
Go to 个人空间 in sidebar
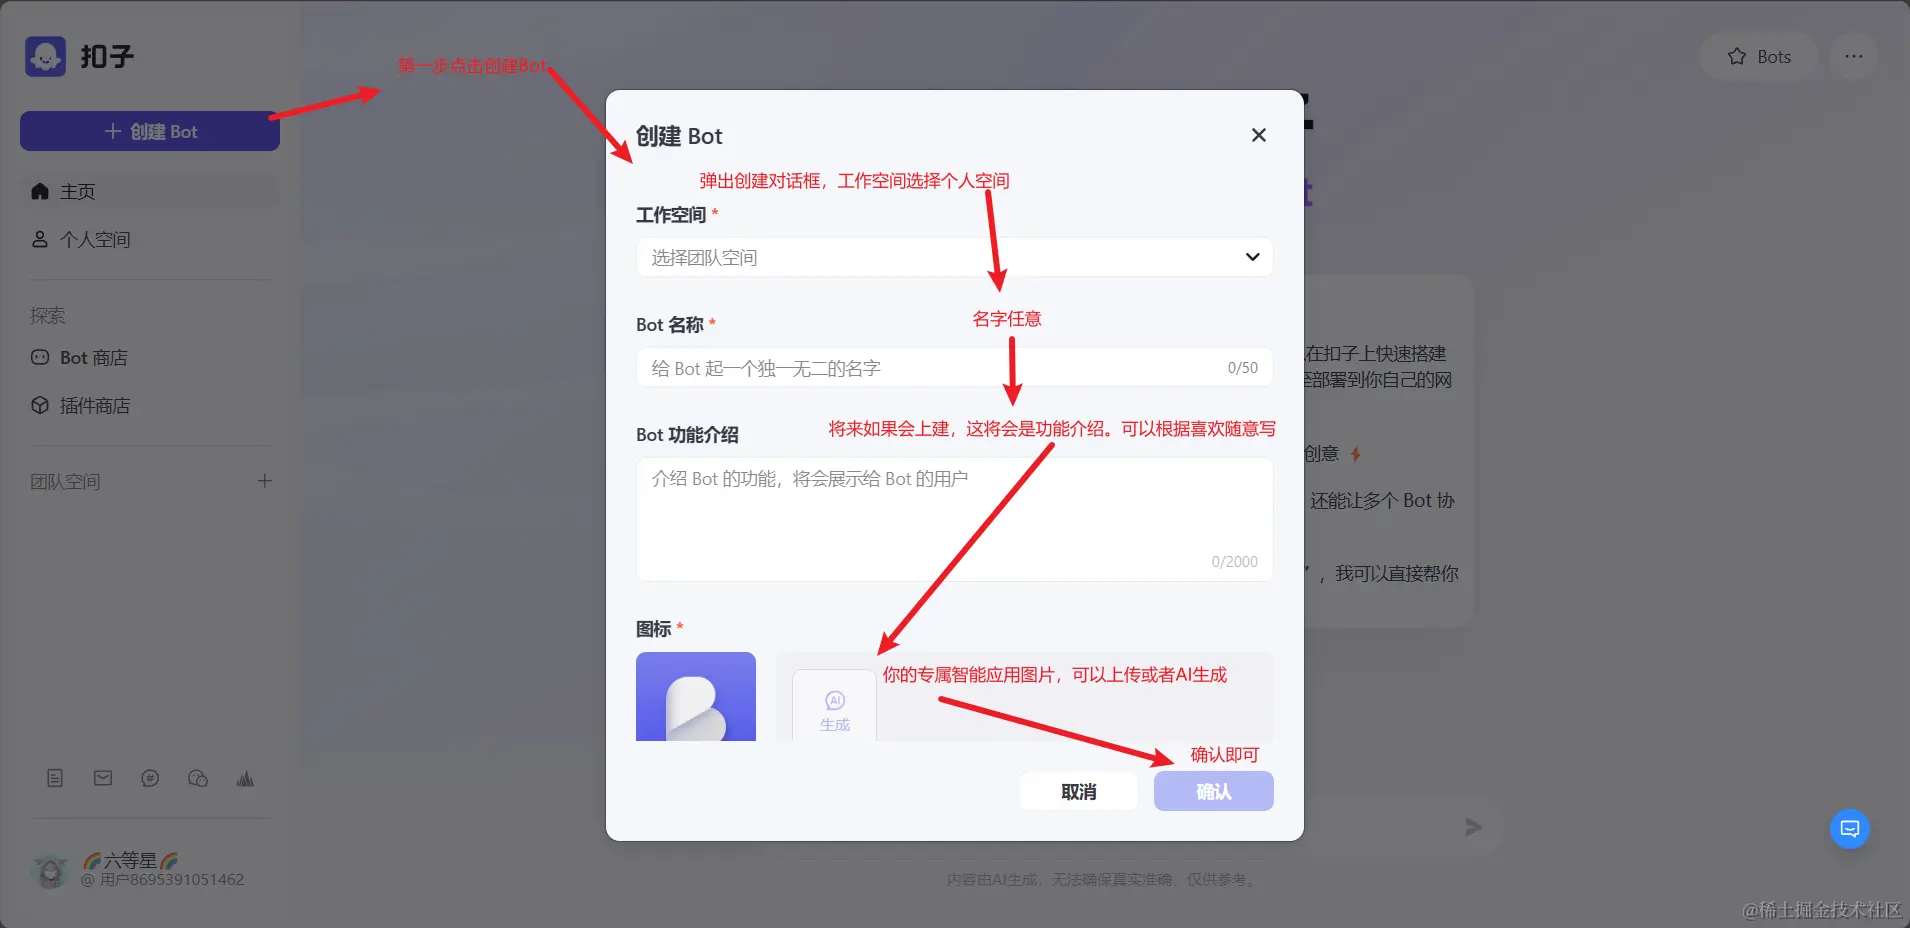tap(150, 239)
